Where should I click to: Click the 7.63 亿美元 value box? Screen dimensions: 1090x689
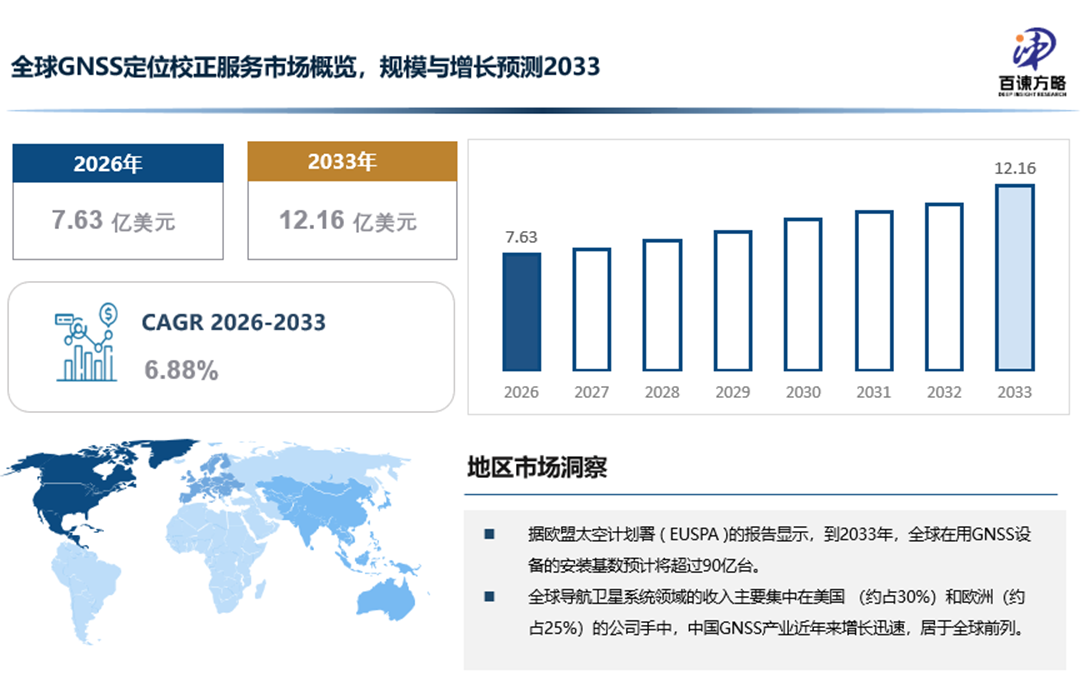(x=117, y=220)
